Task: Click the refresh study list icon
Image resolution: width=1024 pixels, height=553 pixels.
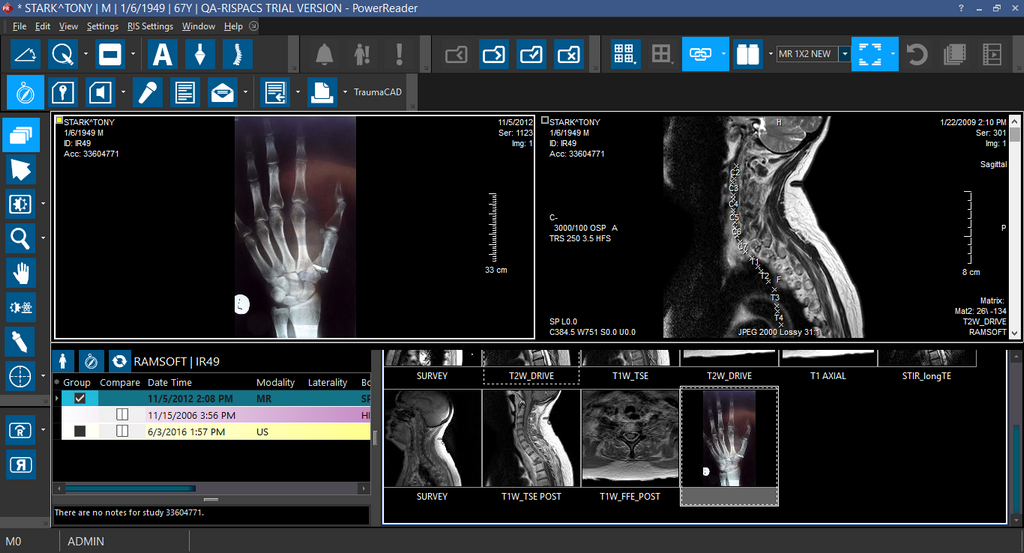Action: tap(119, 360)
